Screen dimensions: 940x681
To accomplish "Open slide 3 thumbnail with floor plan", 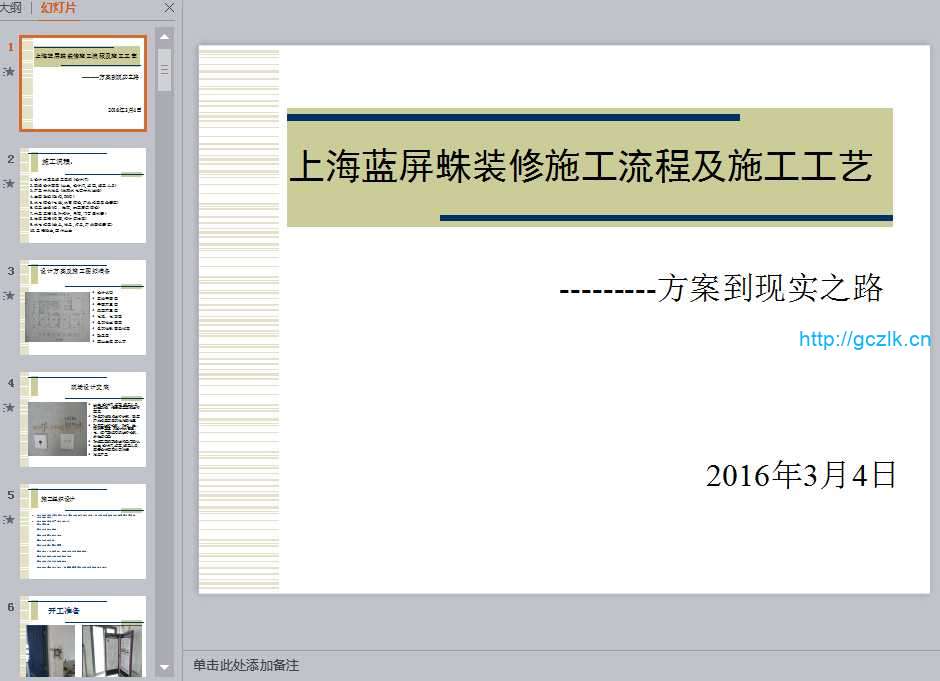I will (x=84, y=308).
